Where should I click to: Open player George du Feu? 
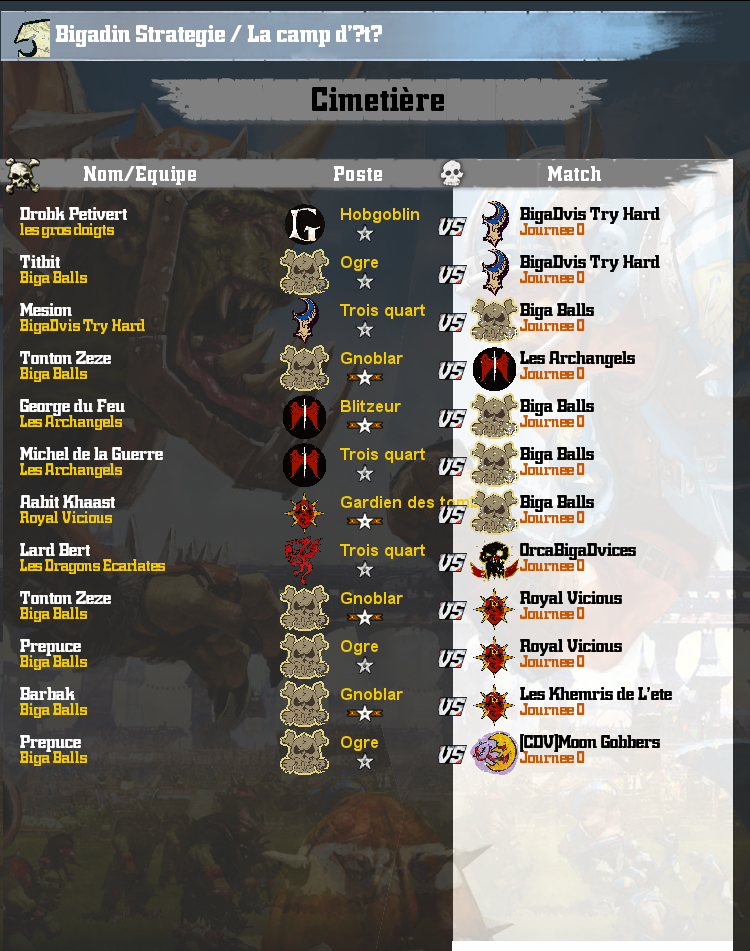[x=72, y=406]
